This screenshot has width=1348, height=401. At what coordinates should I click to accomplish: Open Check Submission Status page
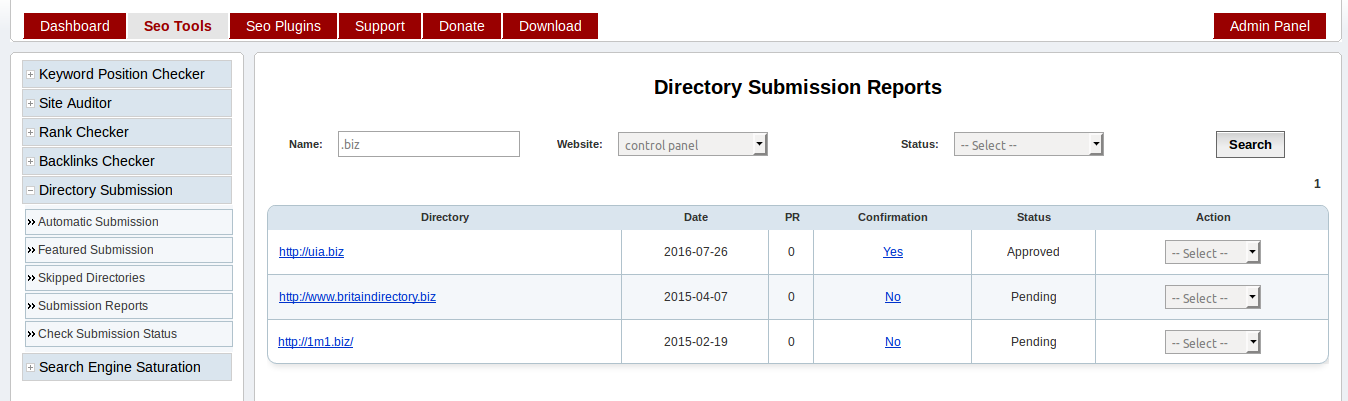tap(129, 334)
